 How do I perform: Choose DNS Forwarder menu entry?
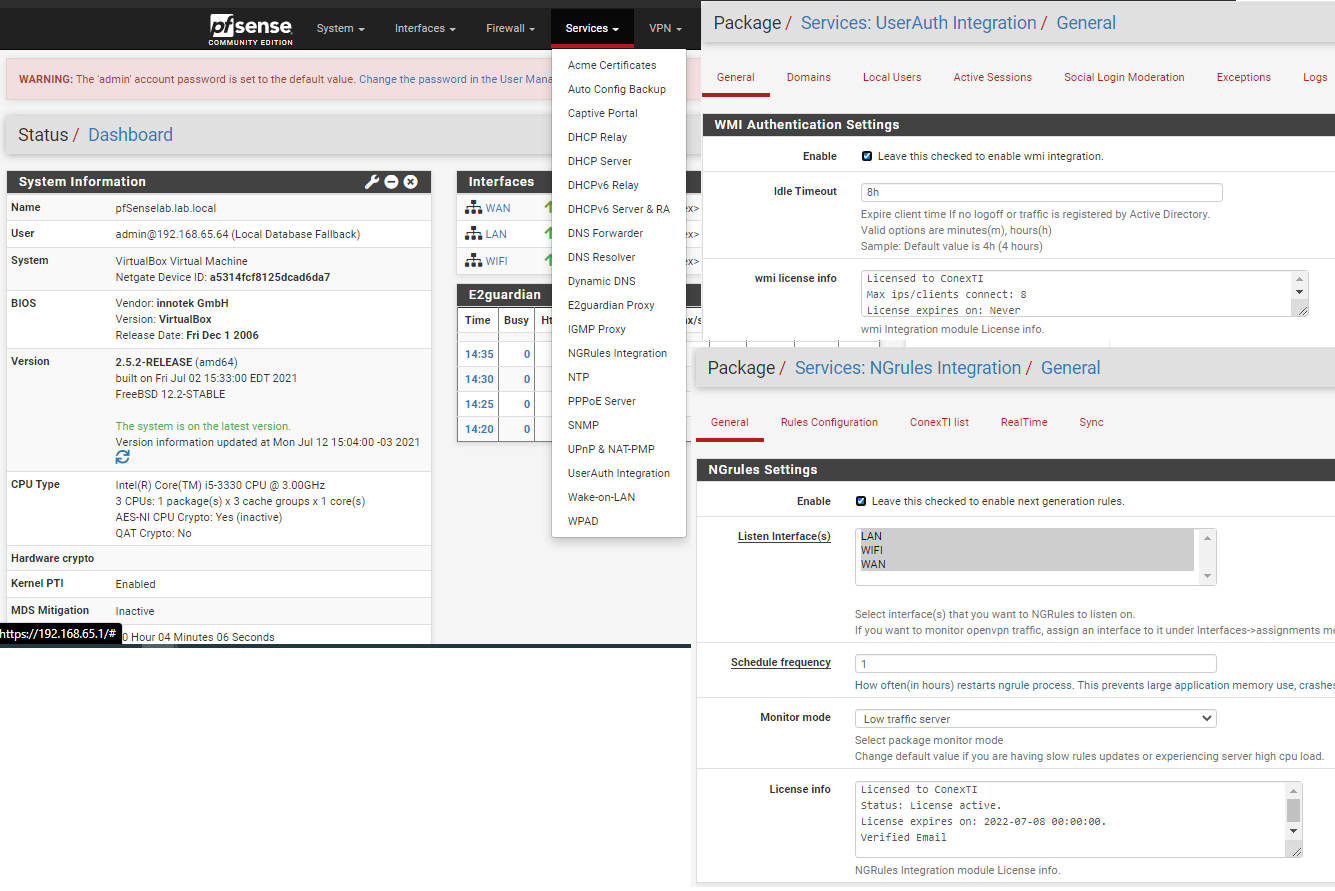point(605,233)
